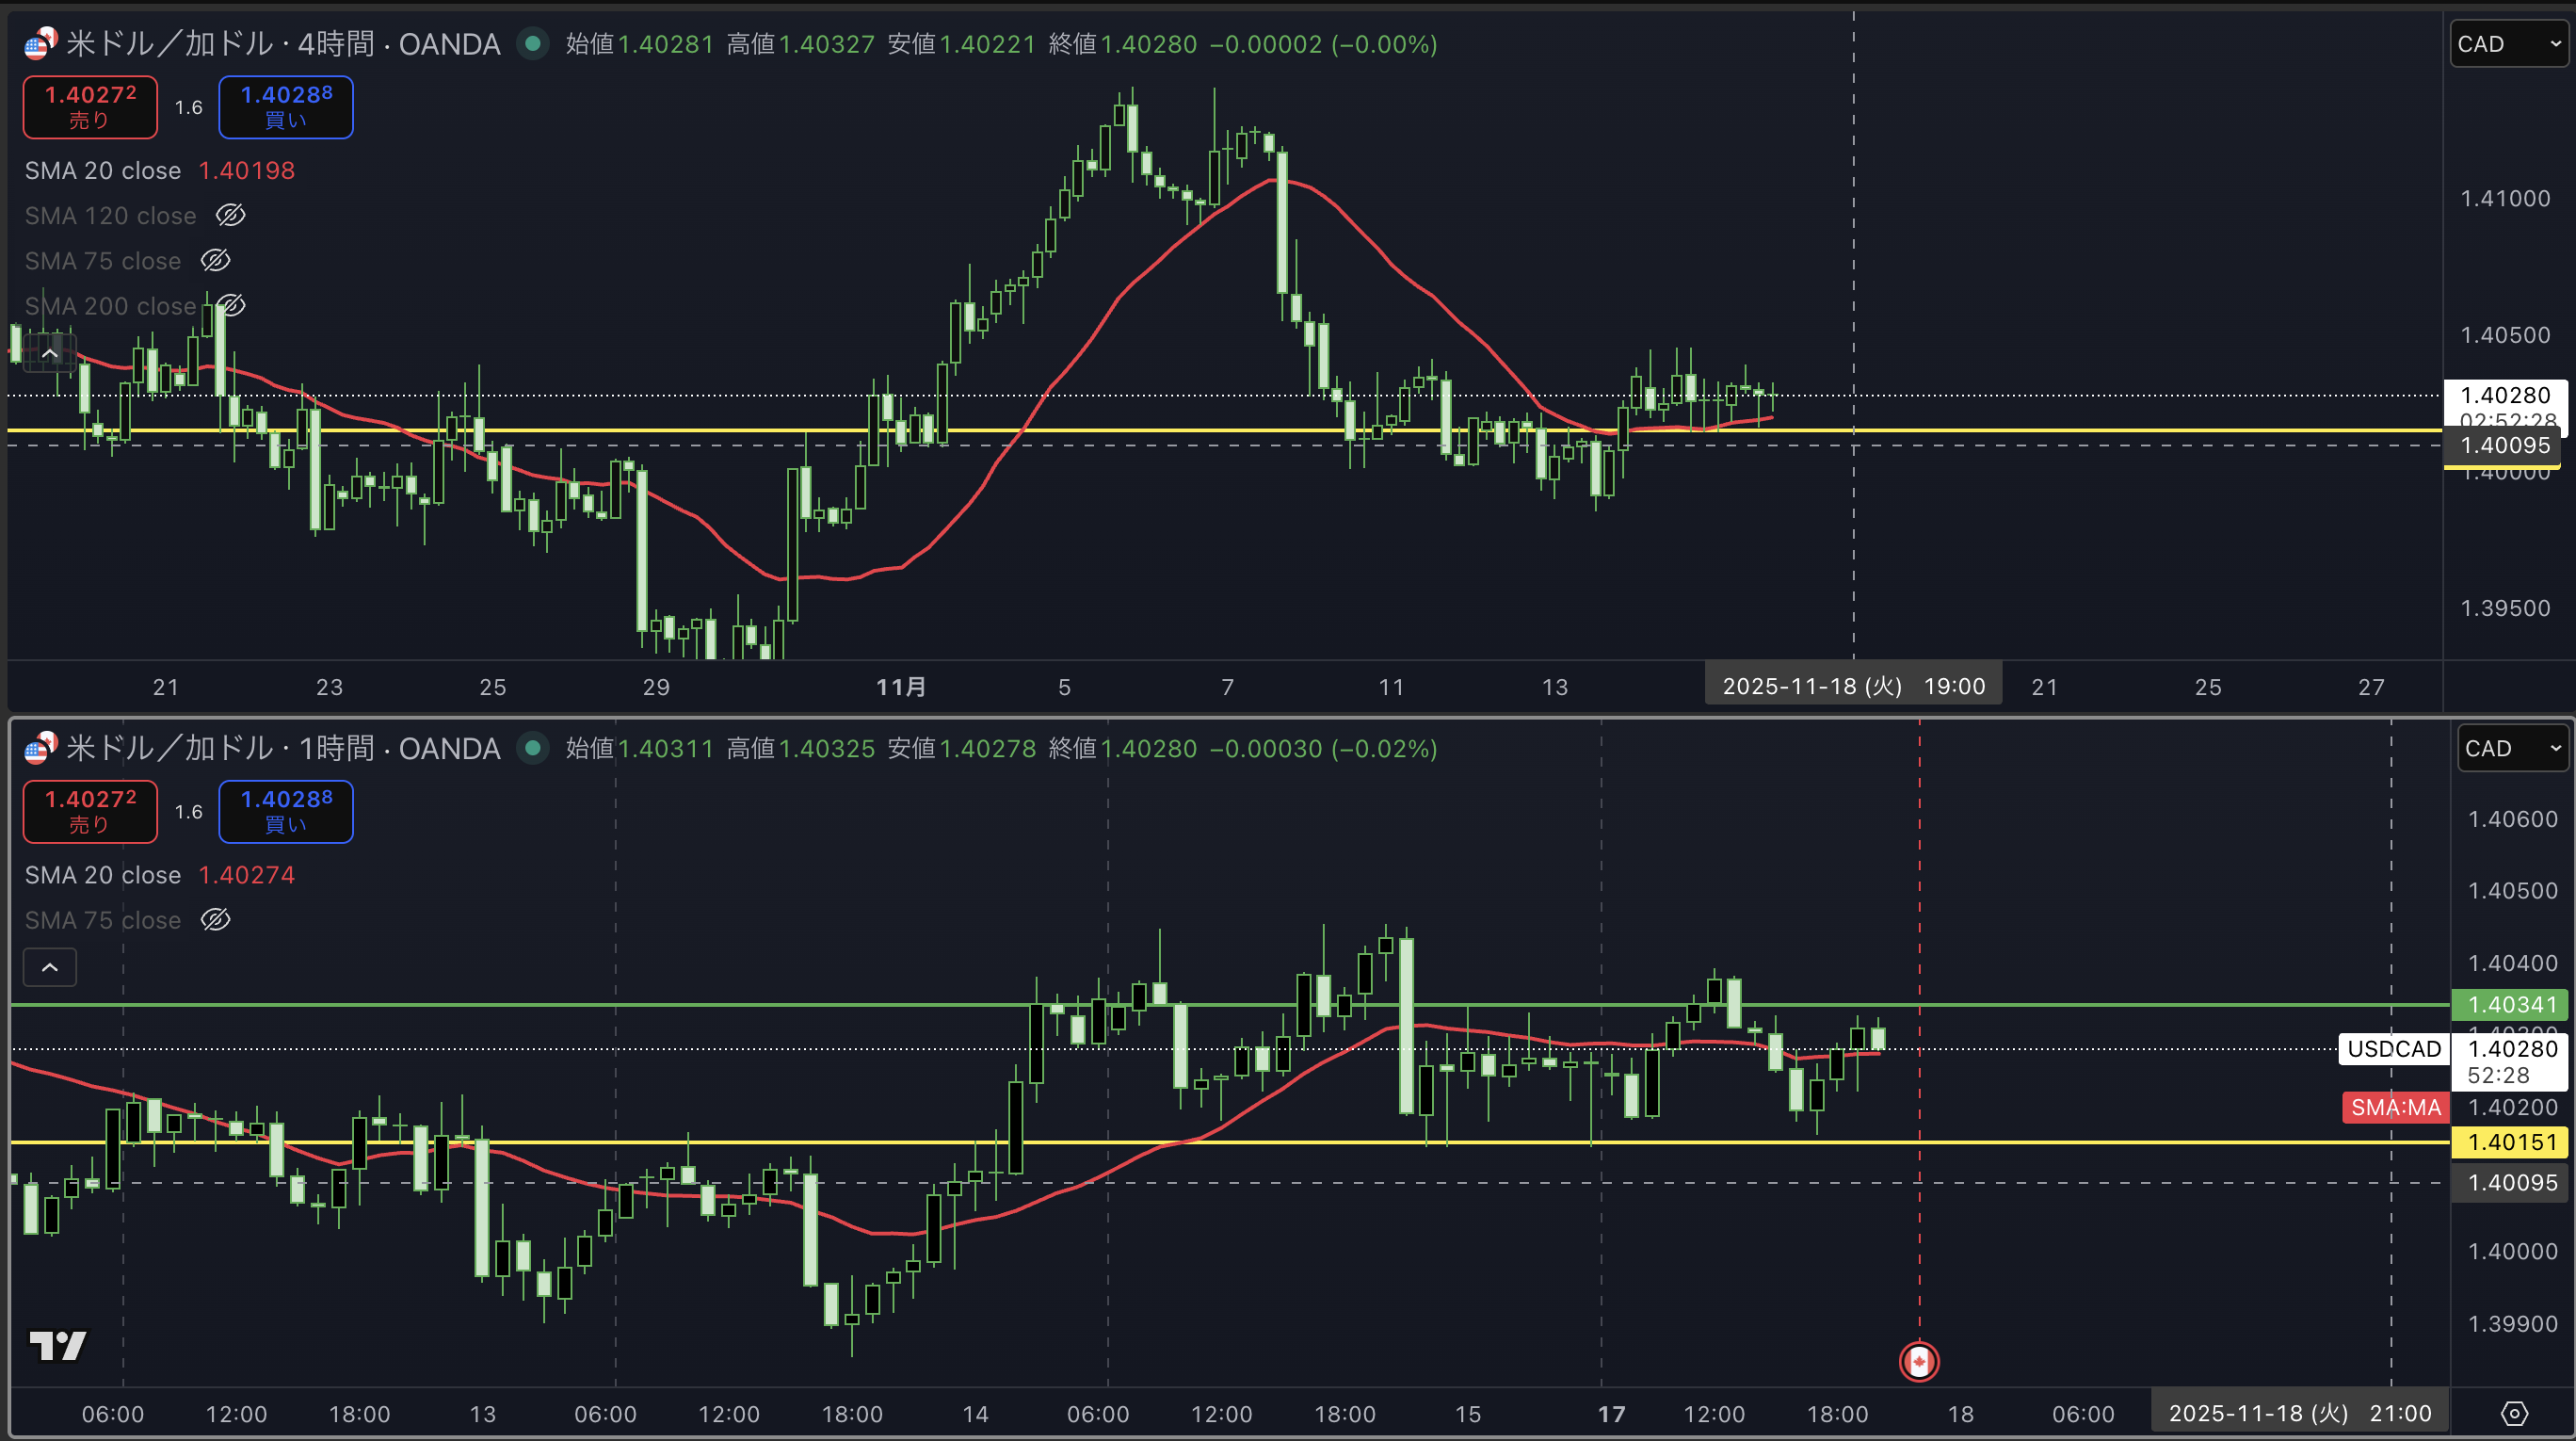
Task: Click the TradingView logo in lower chart
Action: tap(58, 1345)
